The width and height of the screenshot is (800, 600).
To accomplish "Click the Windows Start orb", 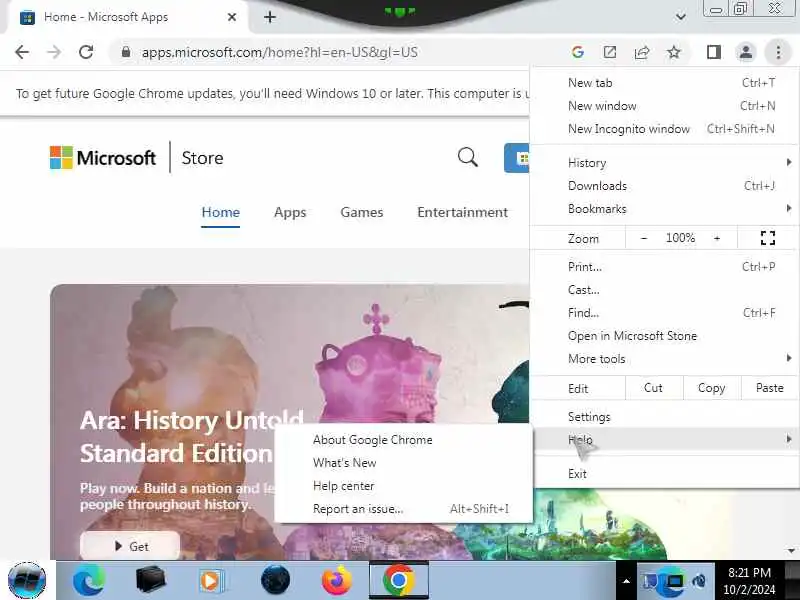I will coord(27,580).
